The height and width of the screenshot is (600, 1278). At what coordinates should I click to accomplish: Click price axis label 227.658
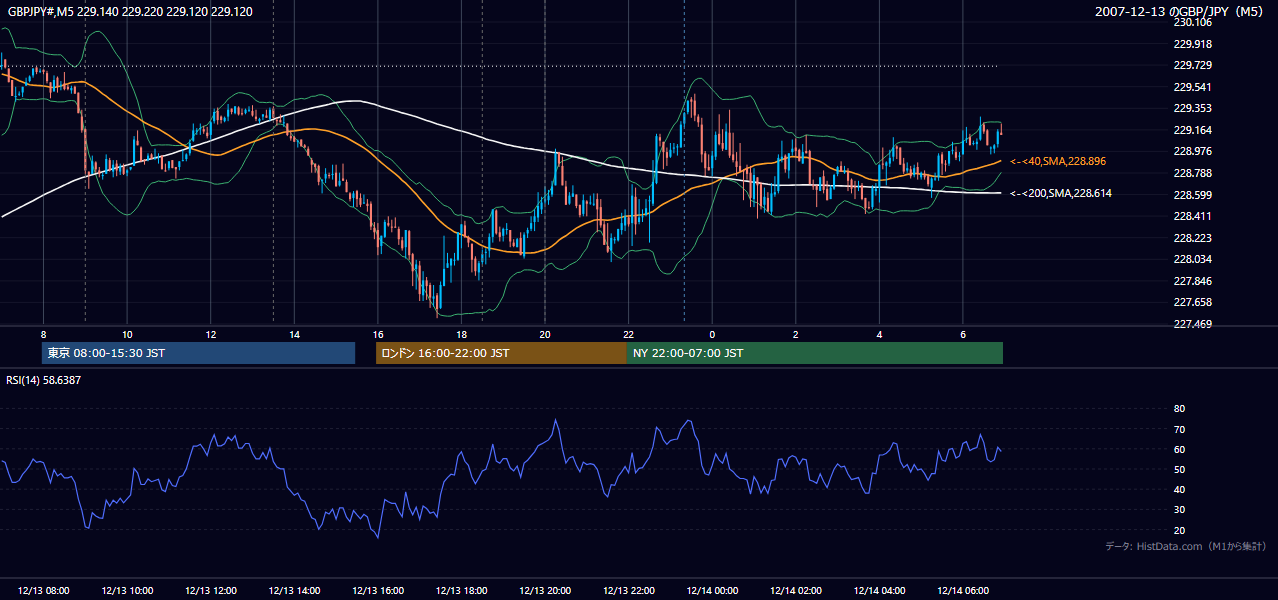point(1191,302)
